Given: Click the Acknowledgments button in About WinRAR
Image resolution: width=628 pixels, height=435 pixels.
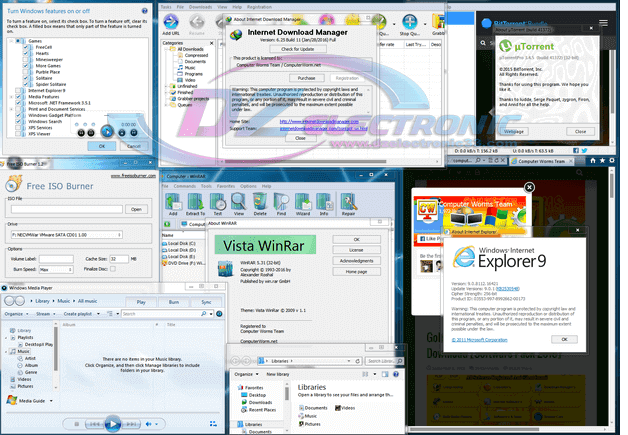Looking at the screenshot, I should pos(356,261).
